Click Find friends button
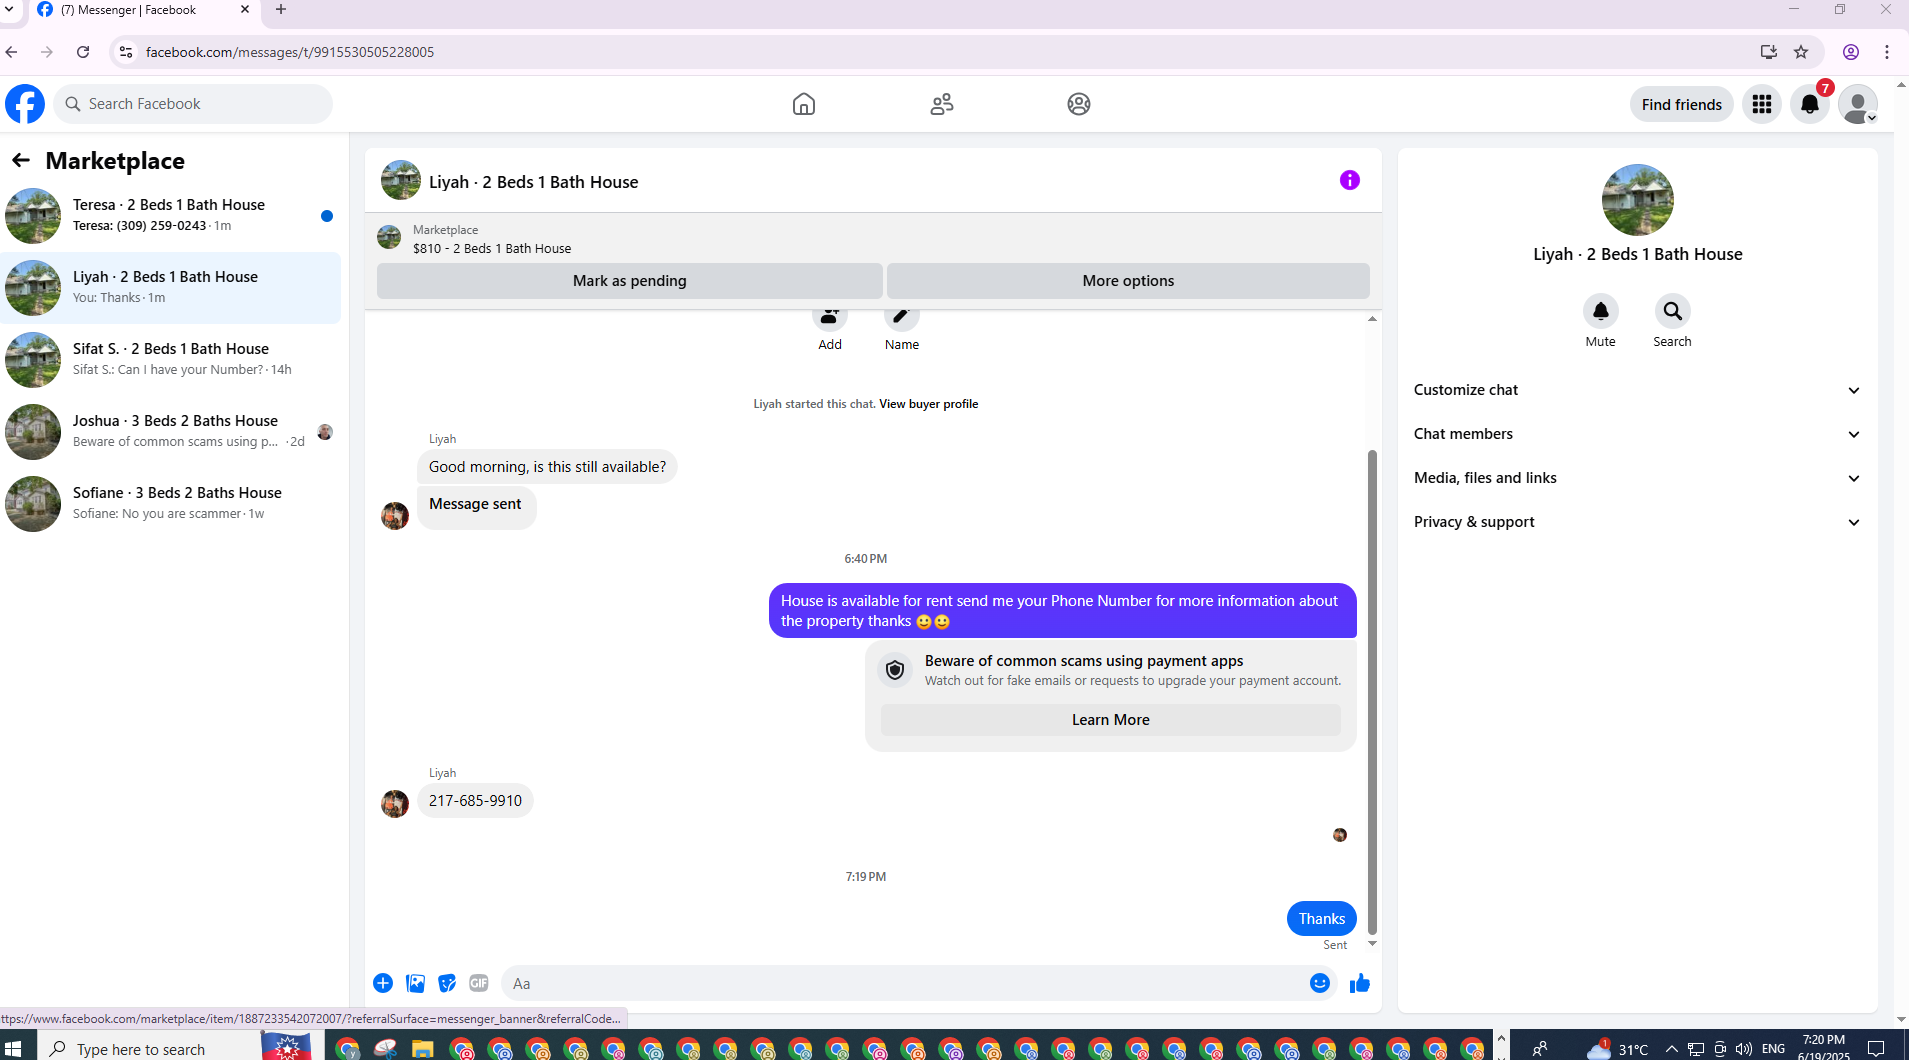This screenshot has width=1909, height=1060. click(1681, 104)
